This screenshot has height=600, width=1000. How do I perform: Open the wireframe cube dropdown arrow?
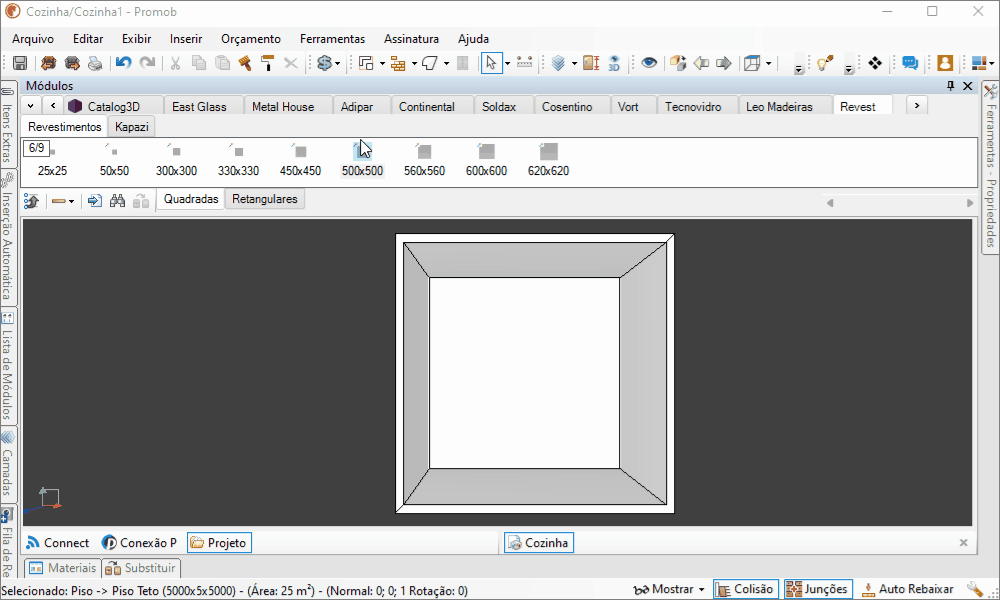pos(768,63)
